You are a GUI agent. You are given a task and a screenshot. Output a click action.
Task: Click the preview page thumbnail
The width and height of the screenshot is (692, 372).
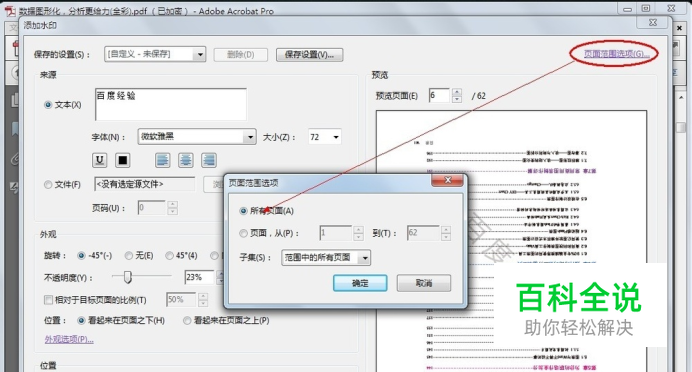511,241
